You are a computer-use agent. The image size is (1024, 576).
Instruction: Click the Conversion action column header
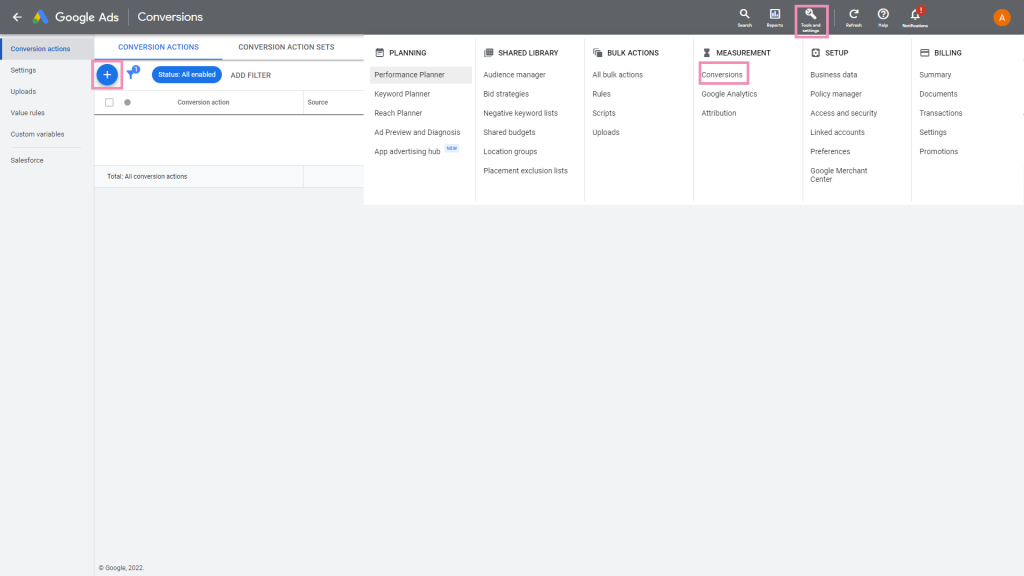[203, 103]
